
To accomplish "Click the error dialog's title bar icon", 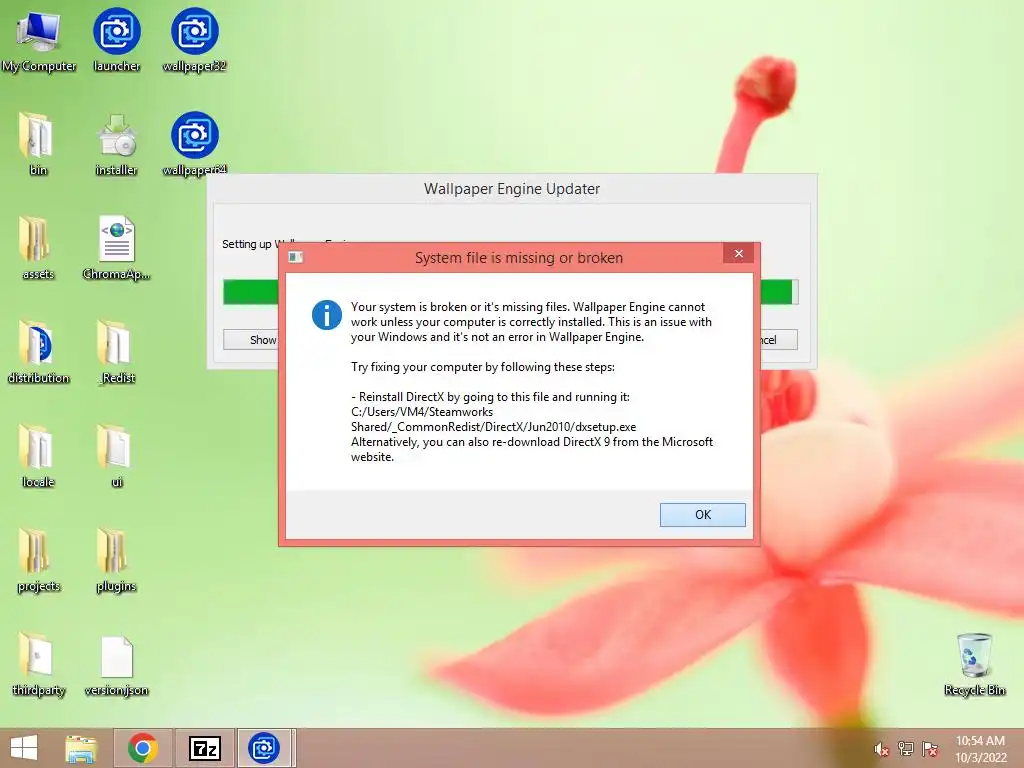I will (296, 257).
